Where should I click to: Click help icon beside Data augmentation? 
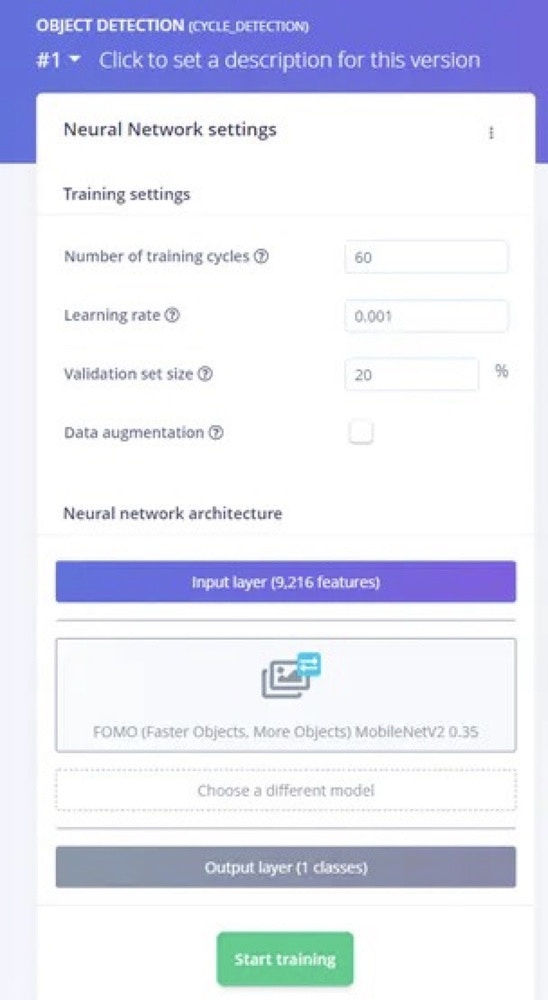coord(216,433)
